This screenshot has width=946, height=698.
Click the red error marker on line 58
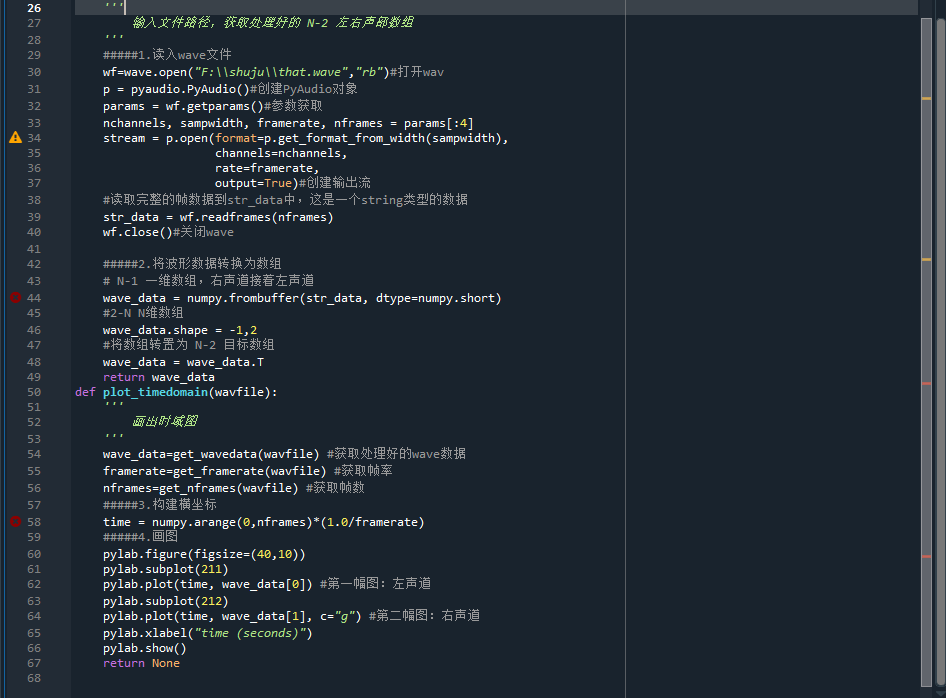pyautogui.click(x=16, y=521)
